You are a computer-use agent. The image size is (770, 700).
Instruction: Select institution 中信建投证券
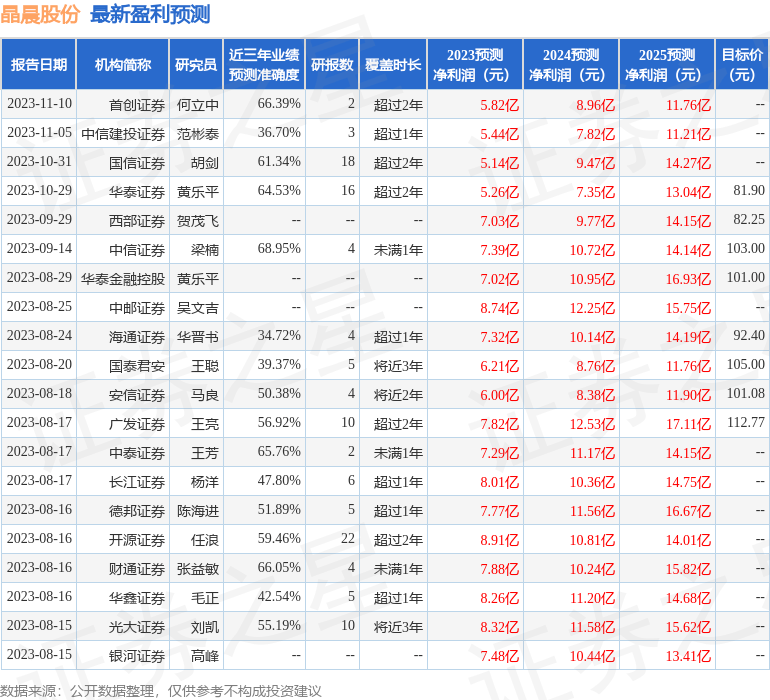(123, 134)
